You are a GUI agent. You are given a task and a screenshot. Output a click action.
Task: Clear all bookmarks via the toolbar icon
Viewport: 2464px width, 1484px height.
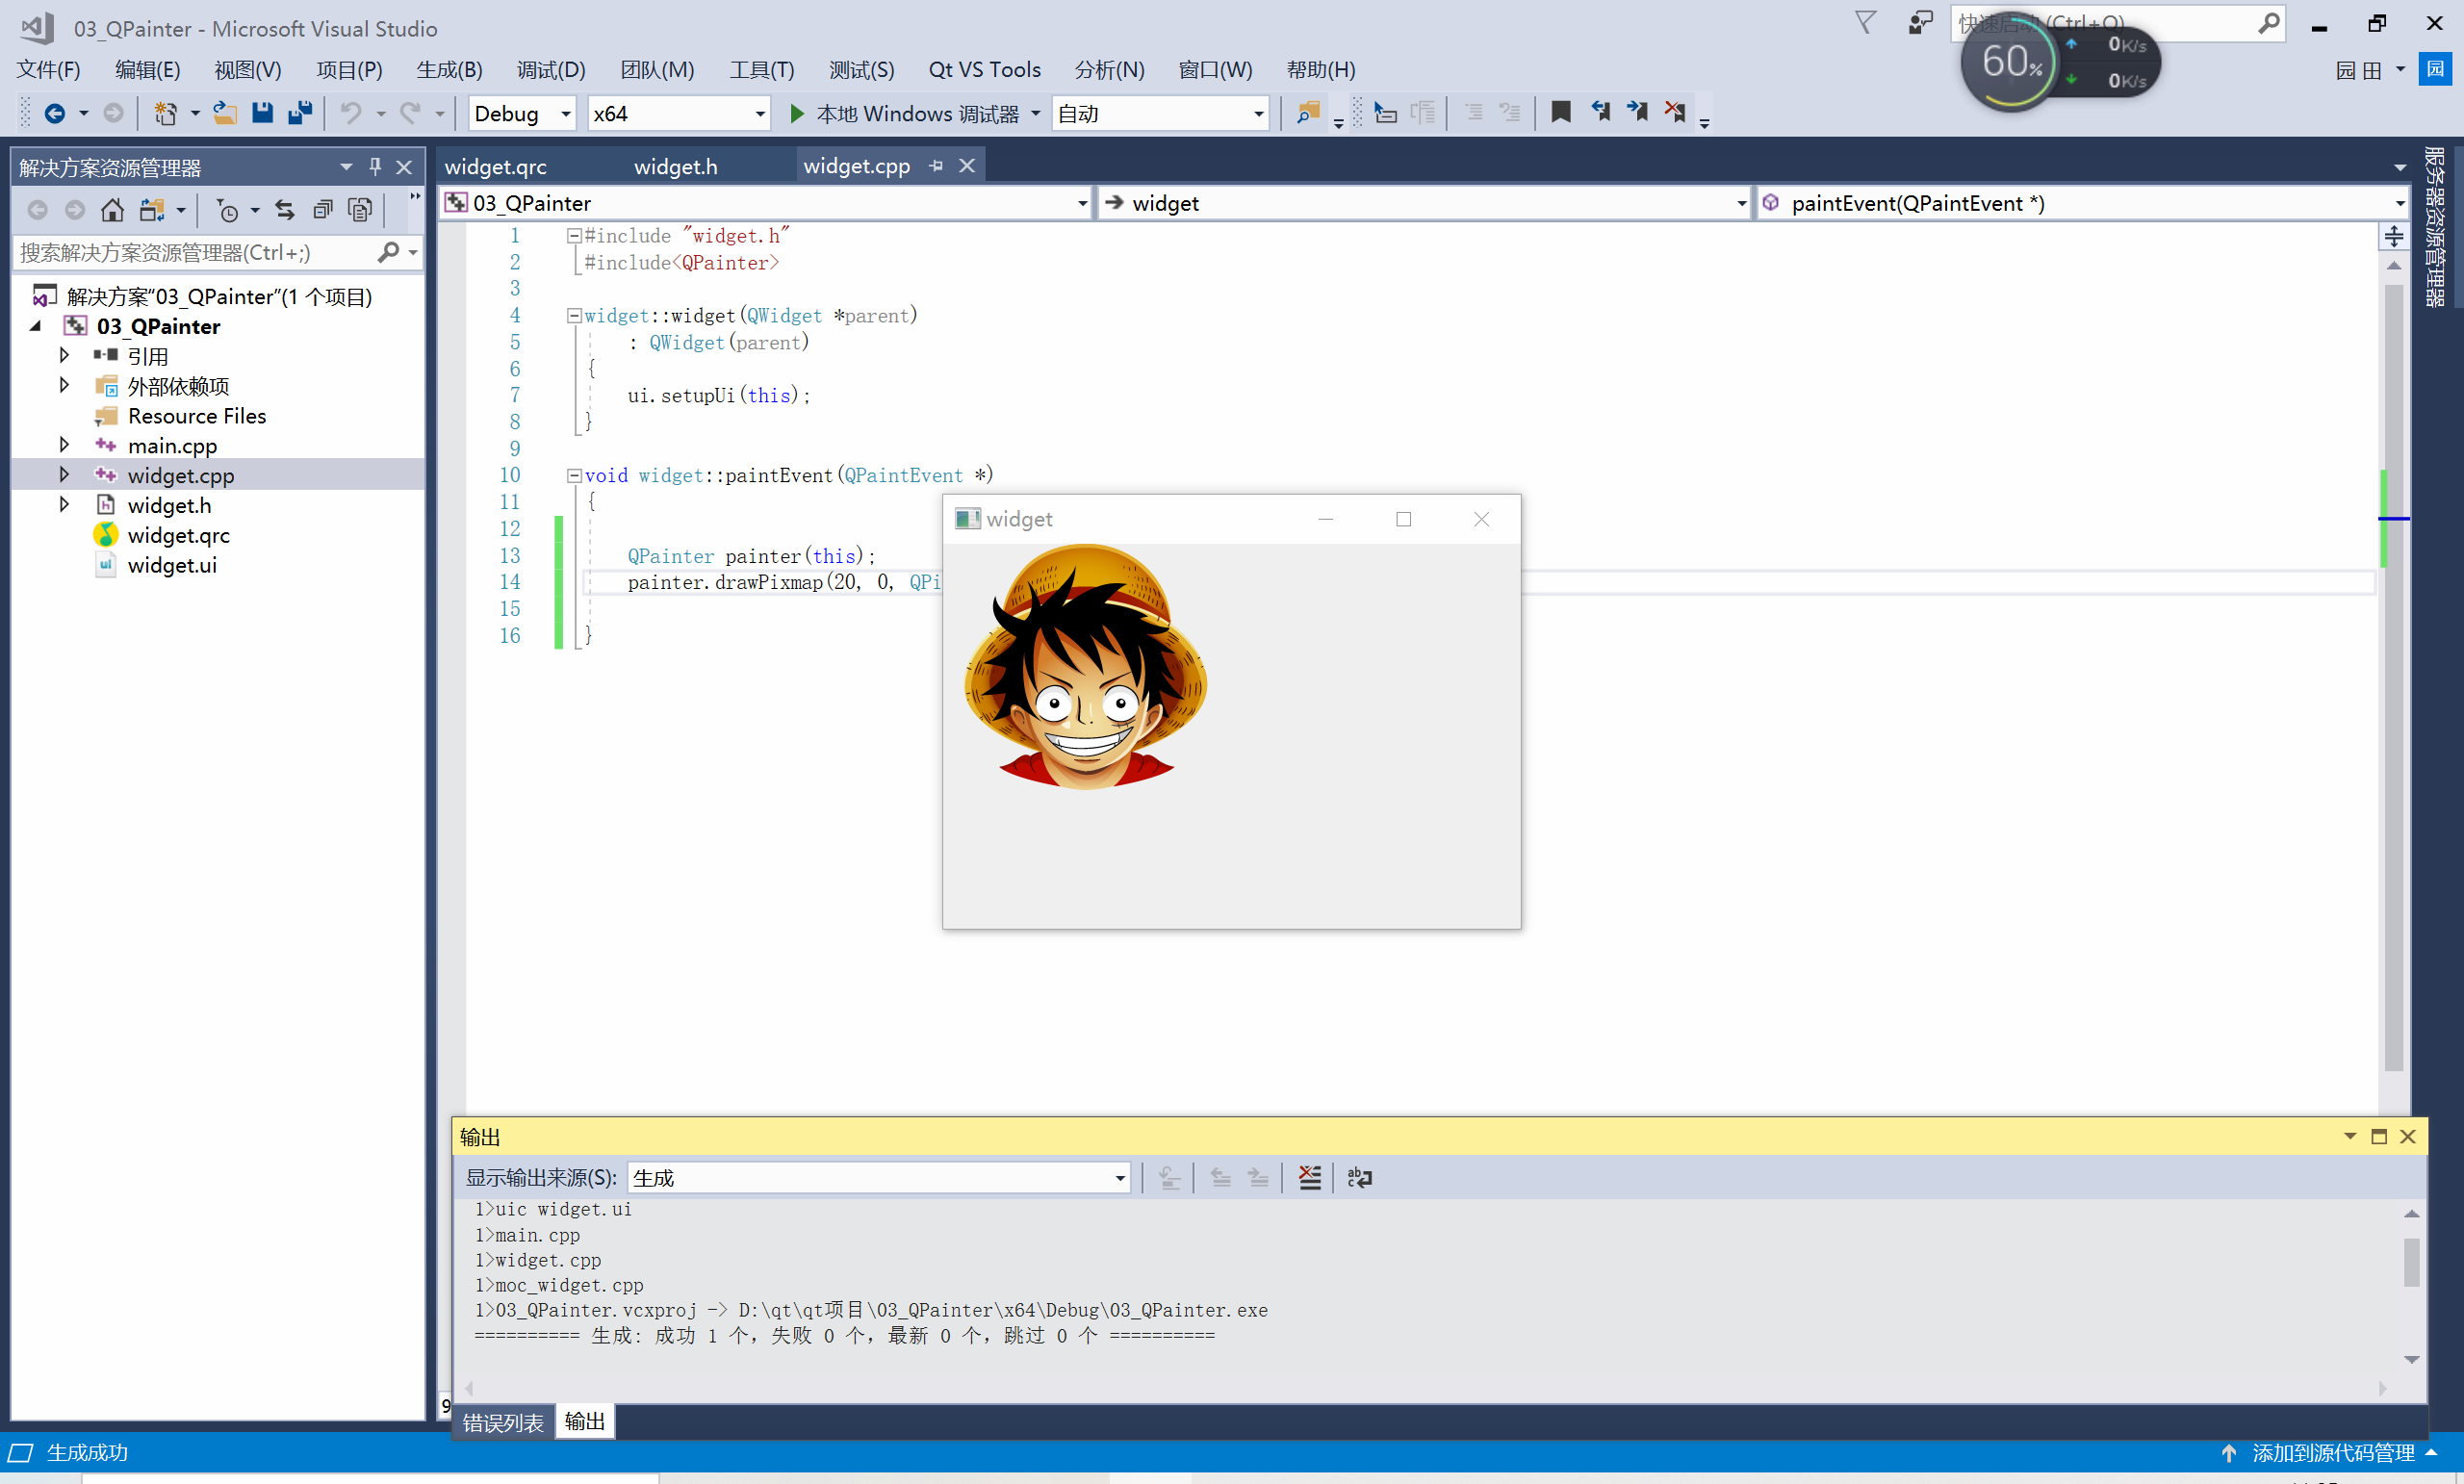click(1676, 113)
